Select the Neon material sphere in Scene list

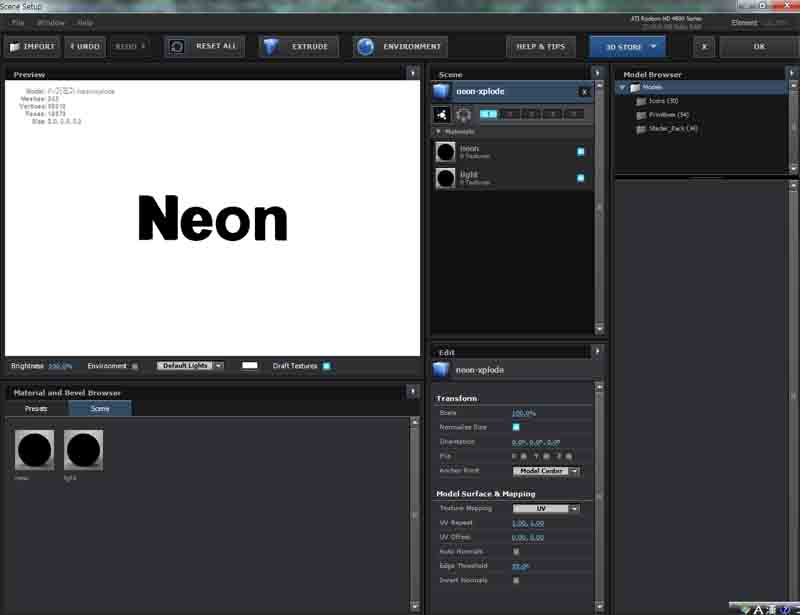pyautogui.click(x=445, y=152)
